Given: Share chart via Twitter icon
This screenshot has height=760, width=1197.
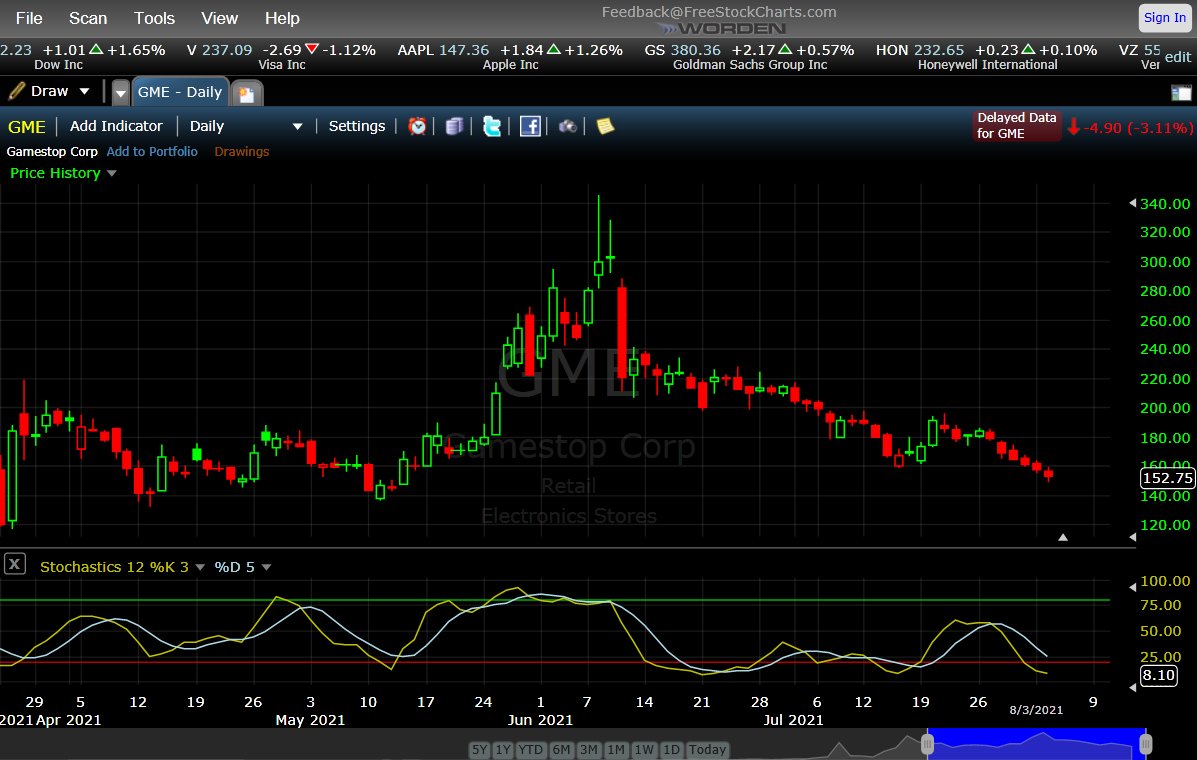Looking at the screenshot, I should coord(492,126).
